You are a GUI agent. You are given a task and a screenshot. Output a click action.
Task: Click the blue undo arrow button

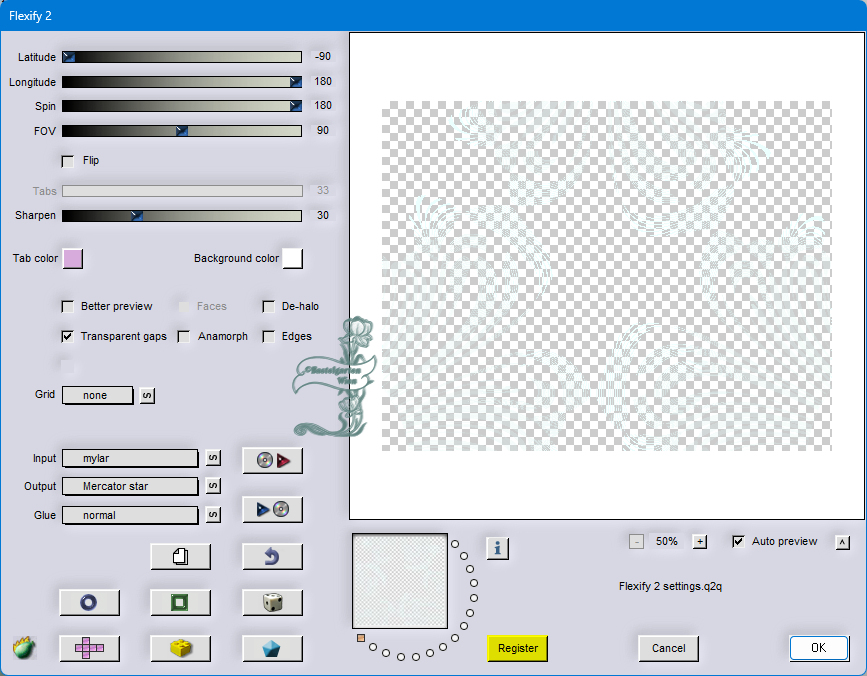coord(273,556)
